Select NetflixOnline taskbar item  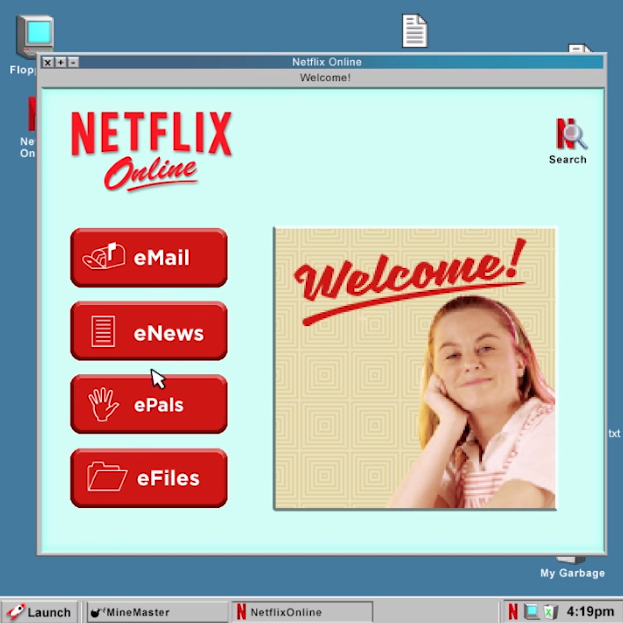(x=302, y=612)
